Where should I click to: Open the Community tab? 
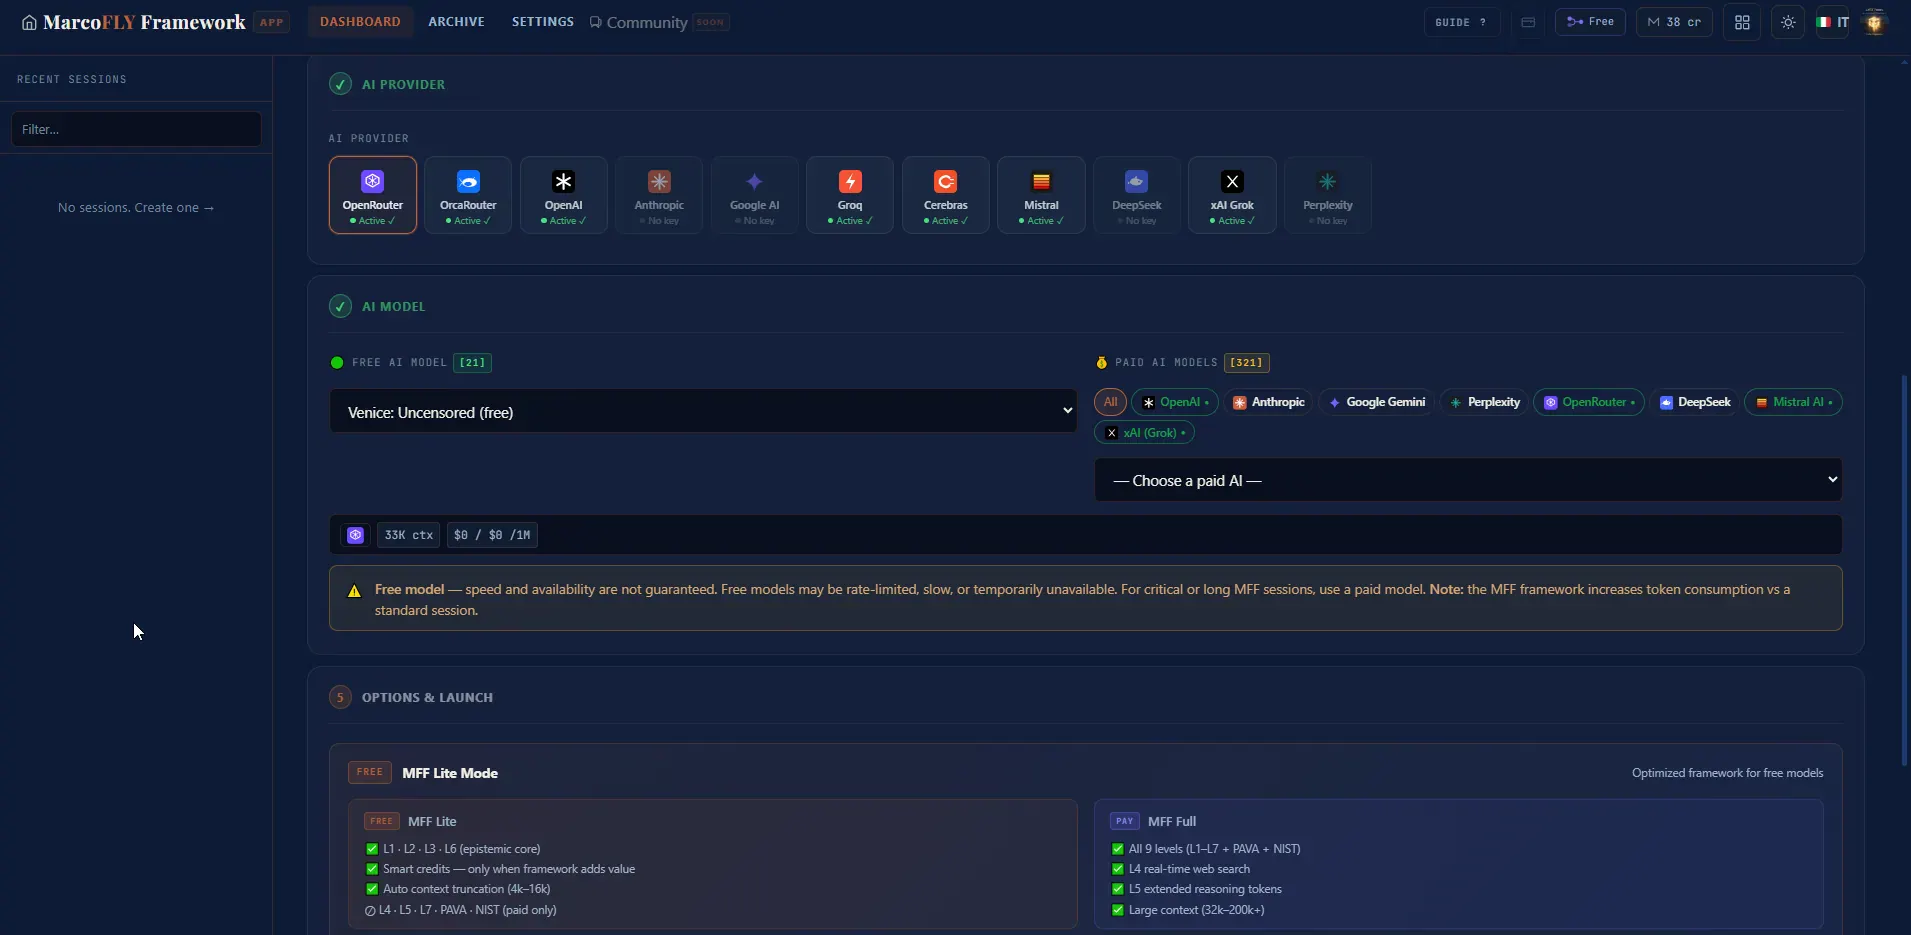pos(658,22)
